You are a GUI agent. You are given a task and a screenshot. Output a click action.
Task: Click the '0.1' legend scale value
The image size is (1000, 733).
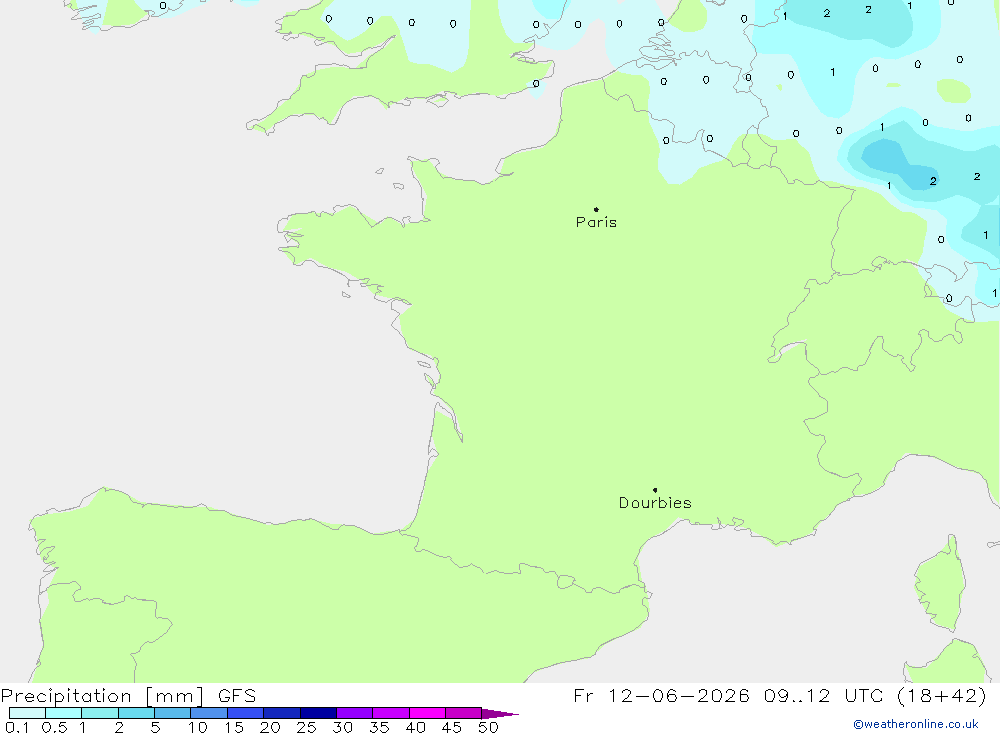tap(17, 727)
